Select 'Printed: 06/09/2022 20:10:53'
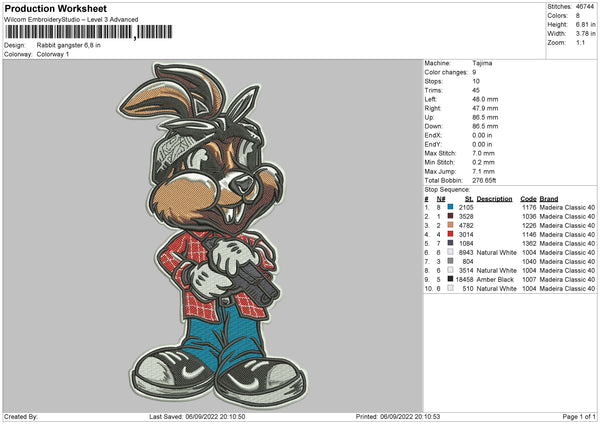 (398, 416)
